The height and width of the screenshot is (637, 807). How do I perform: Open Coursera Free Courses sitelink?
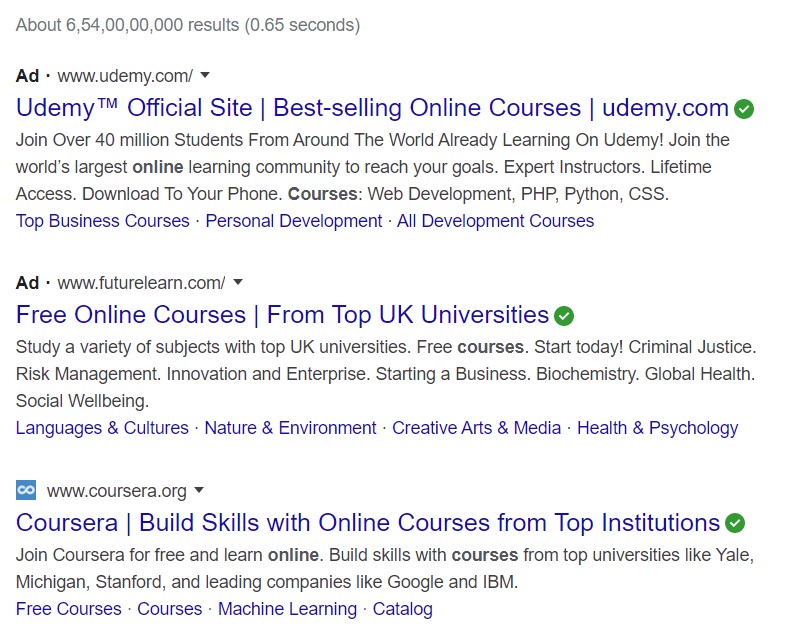[68, 609]
